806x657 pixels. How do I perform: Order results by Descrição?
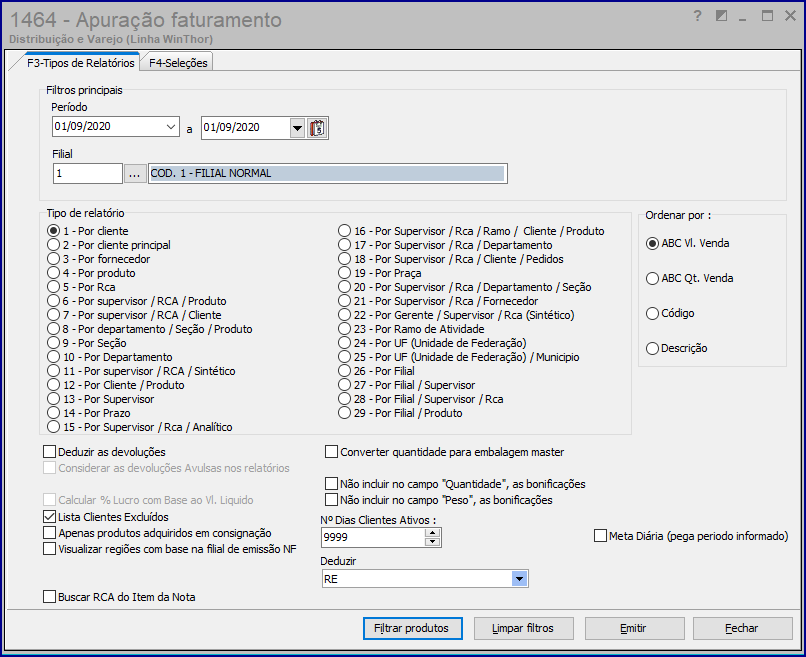[x=676, y=348]
